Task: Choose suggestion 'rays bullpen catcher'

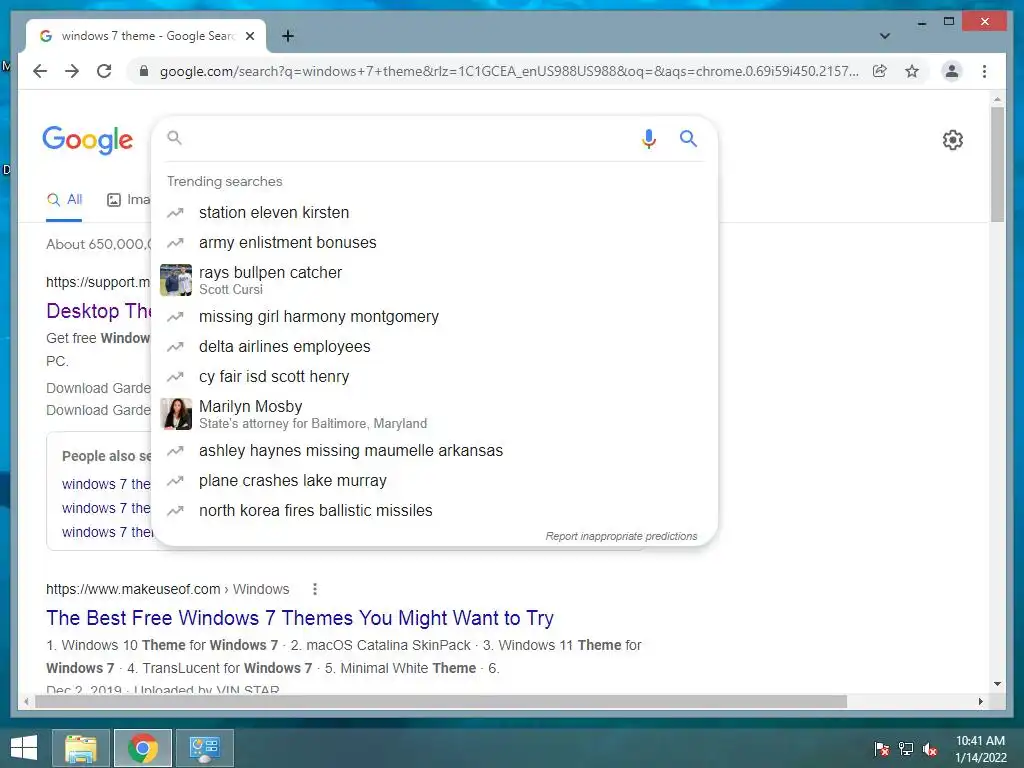Action: [435, 280]
